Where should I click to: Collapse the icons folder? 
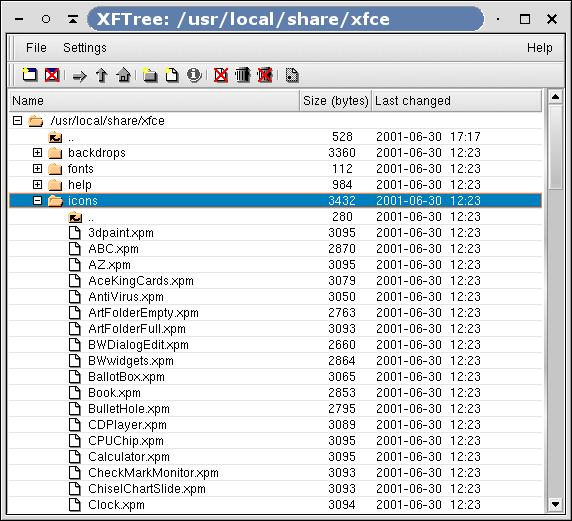[x=37, y=201]
